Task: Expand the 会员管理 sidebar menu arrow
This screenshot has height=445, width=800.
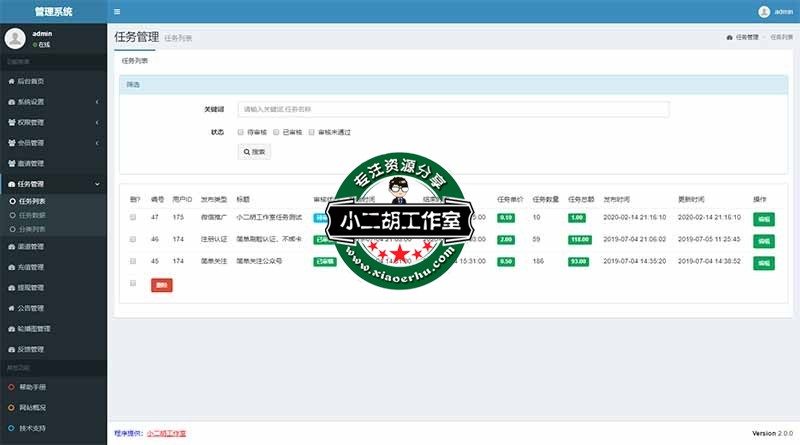Action: (x=97, y=143)
